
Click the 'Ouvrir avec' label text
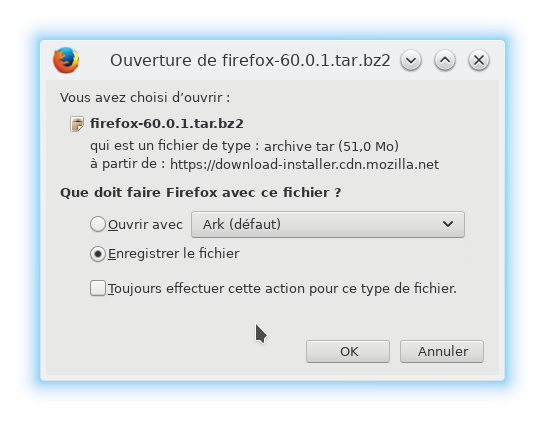tap(145, 225)
